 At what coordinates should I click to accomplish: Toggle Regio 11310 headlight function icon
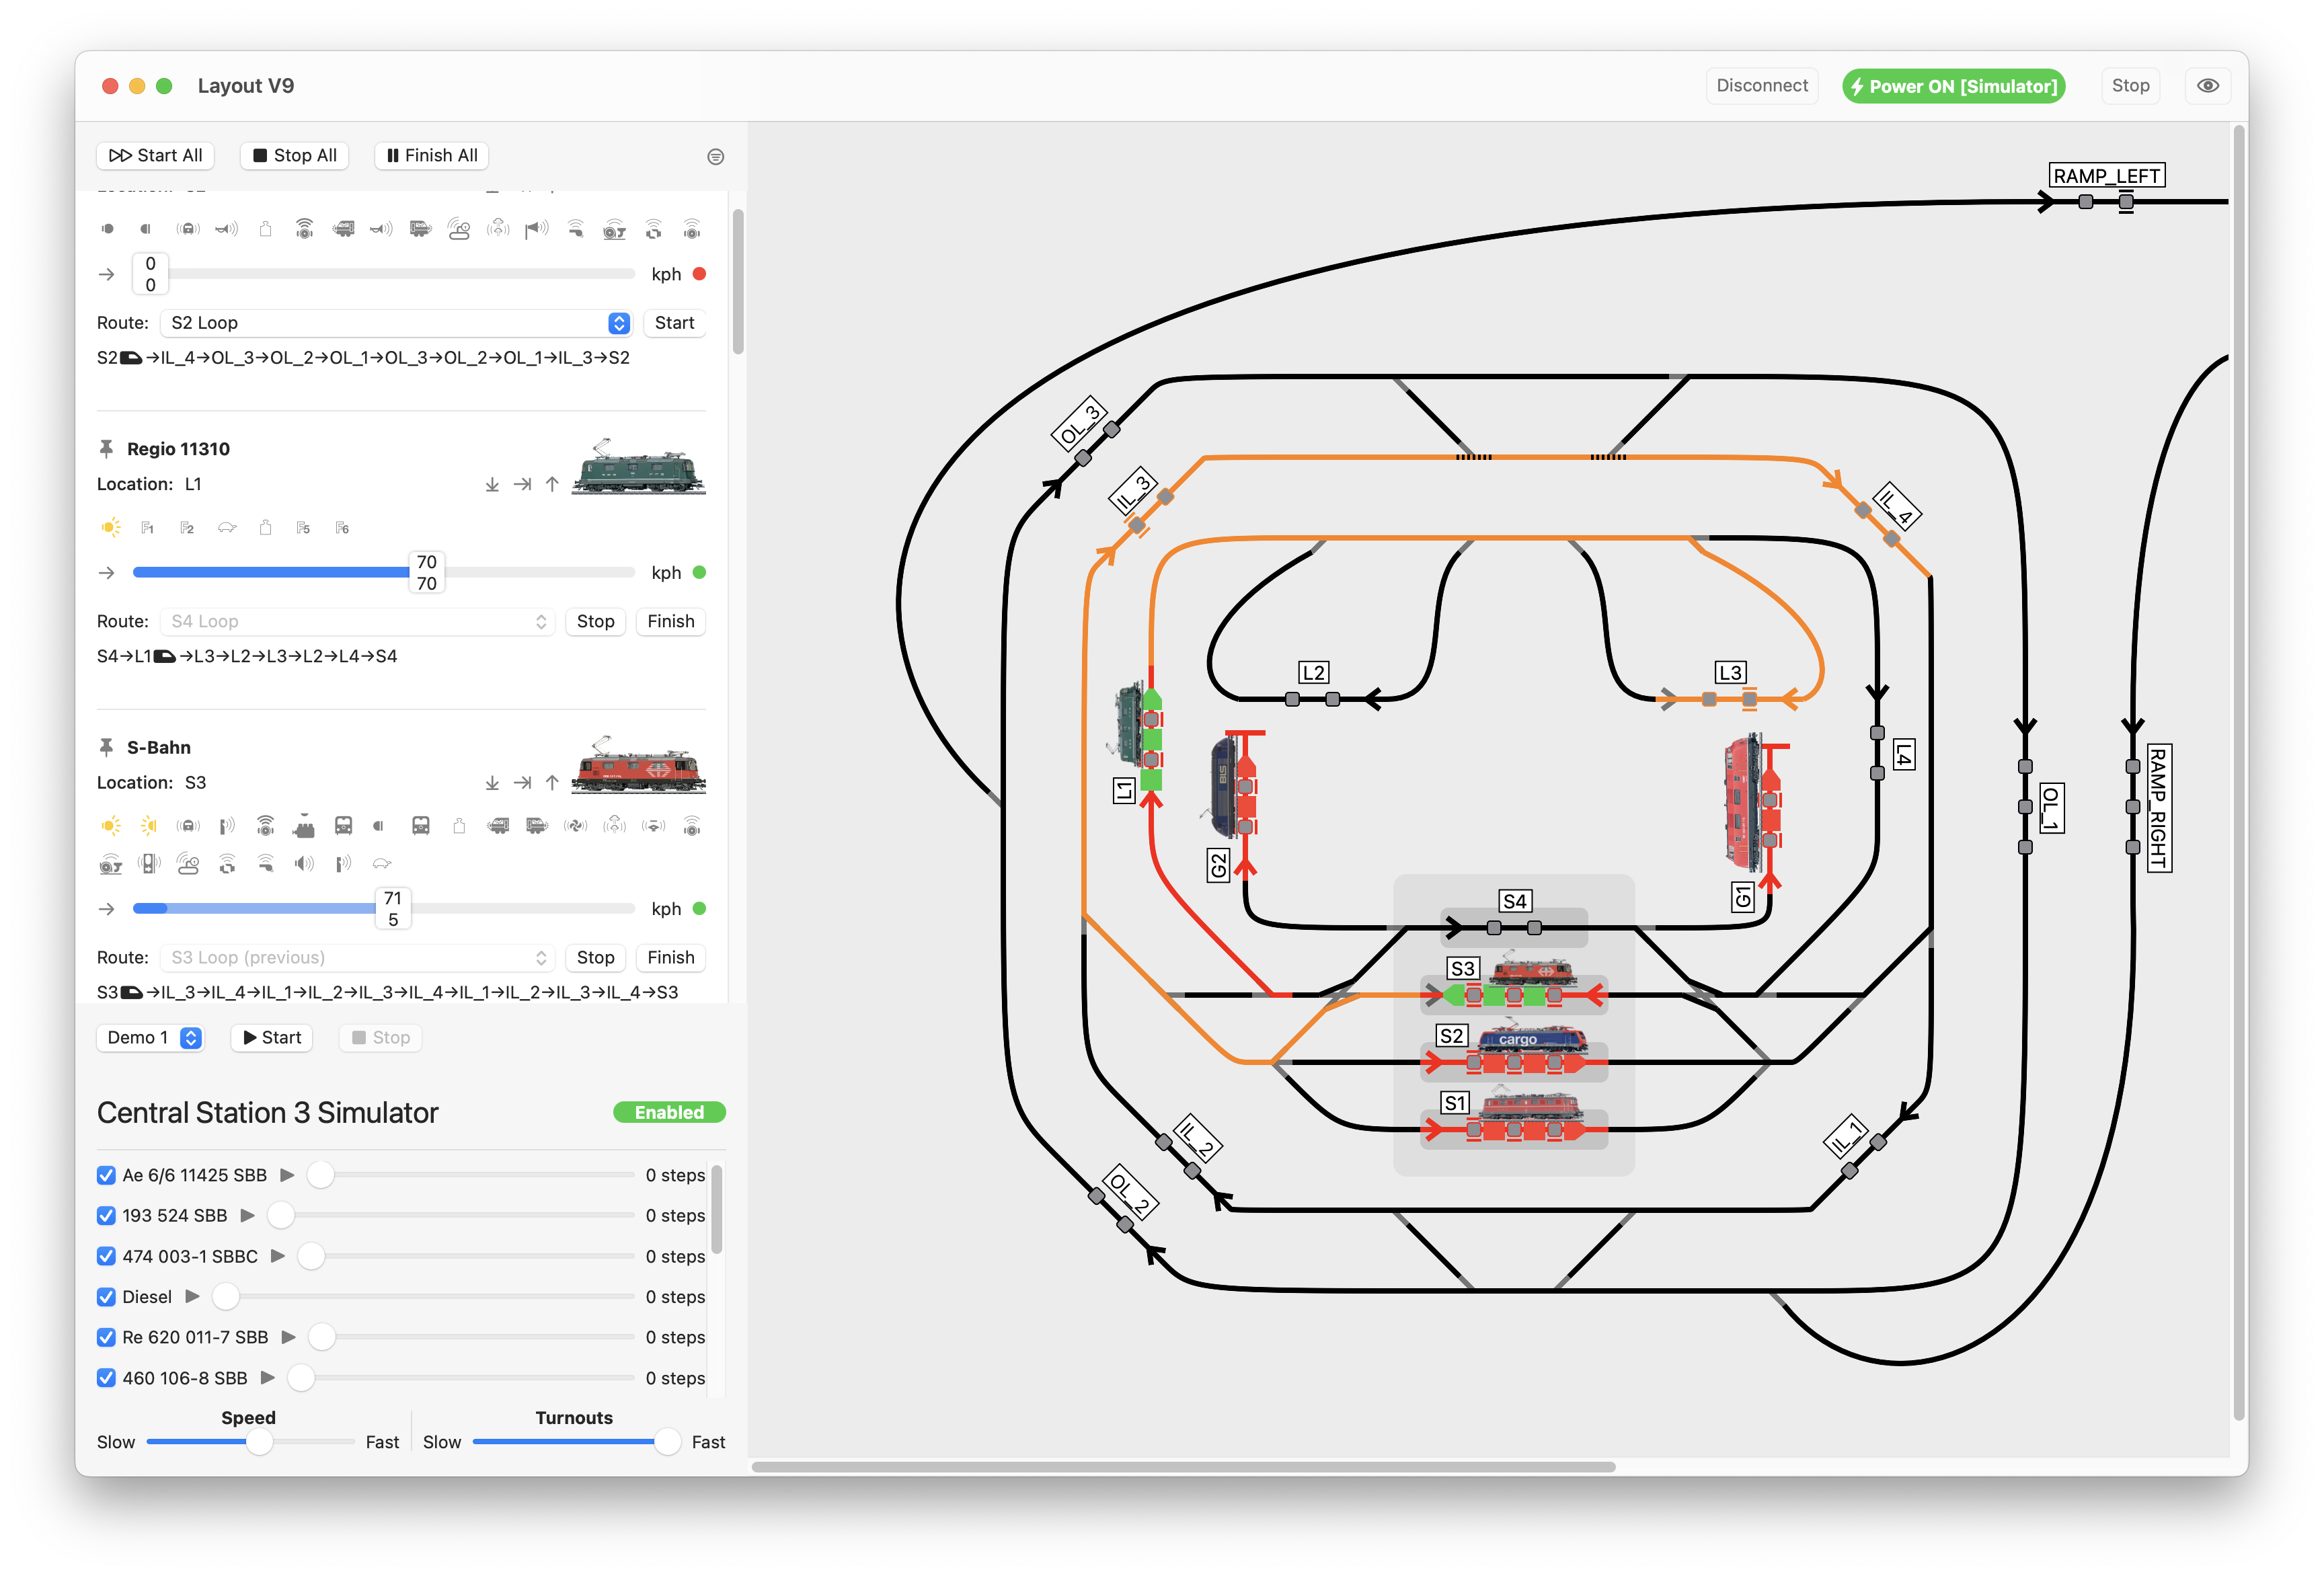tap(111, 527)
